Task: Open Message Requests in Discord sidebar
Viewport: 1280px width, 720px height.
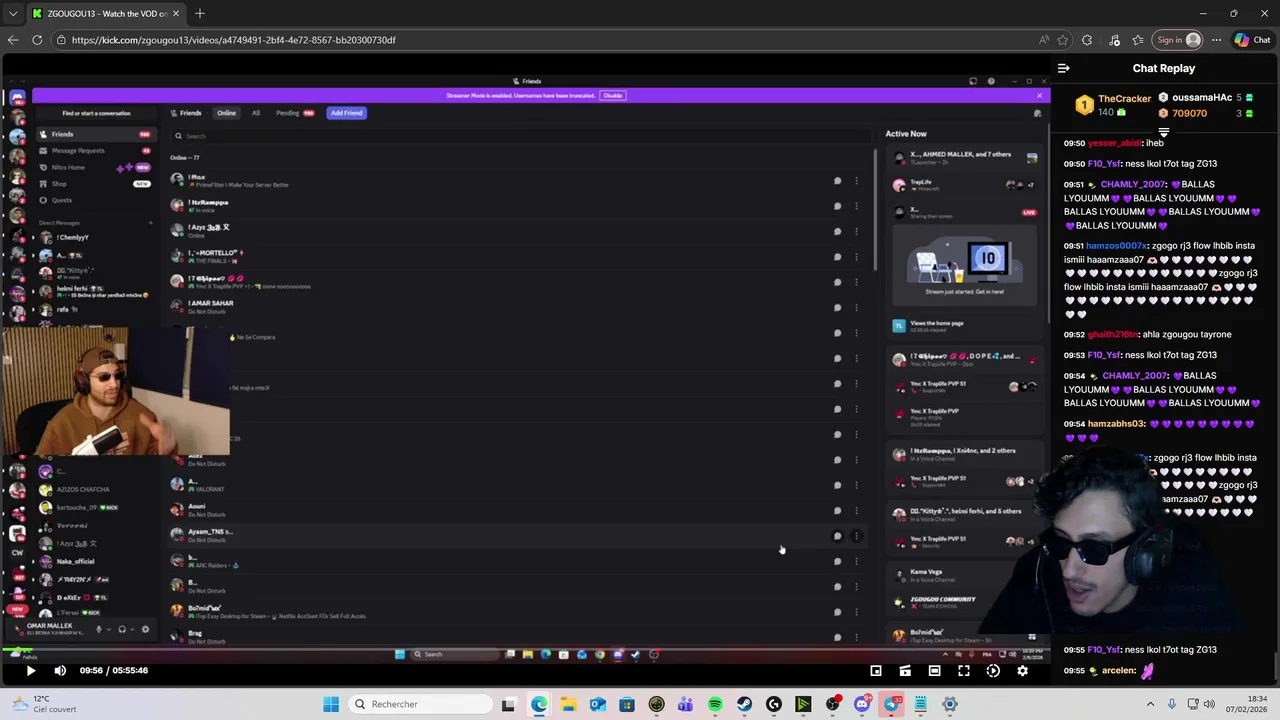Action: click(94, 151)
